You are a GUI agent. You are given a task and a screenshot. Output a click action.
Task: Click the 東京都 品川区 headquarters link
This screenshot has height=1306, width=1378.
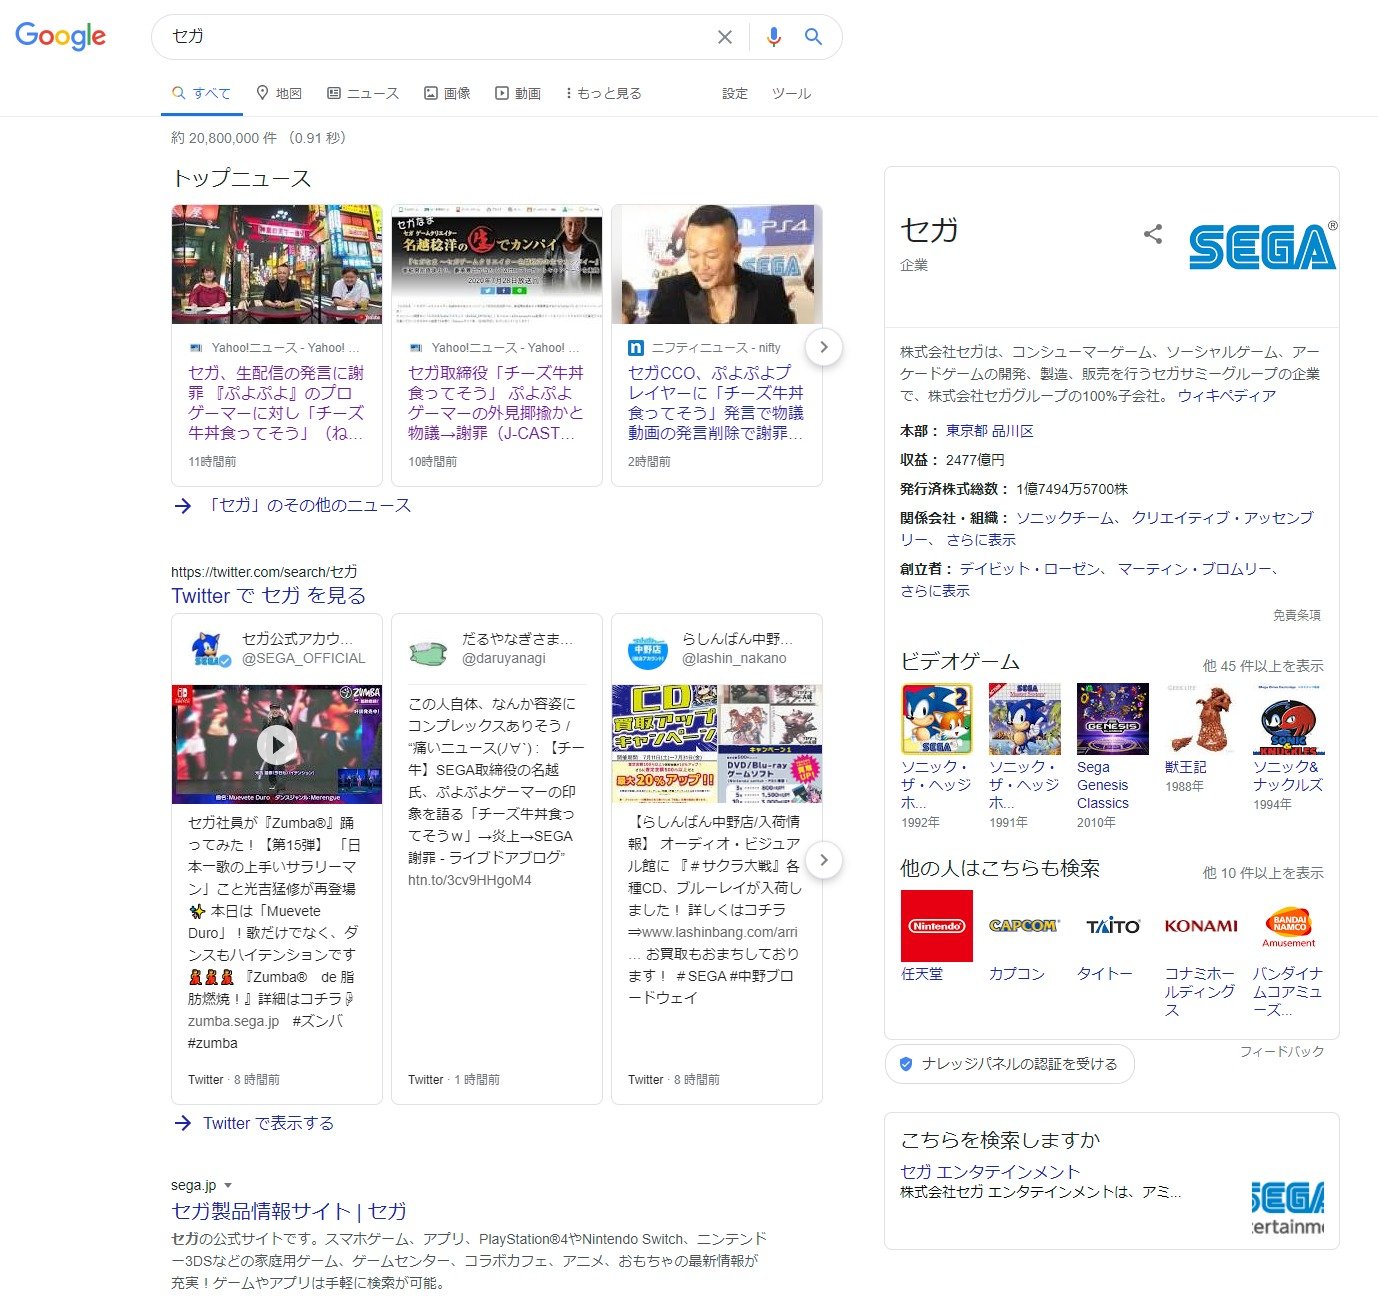click(989, 431)
